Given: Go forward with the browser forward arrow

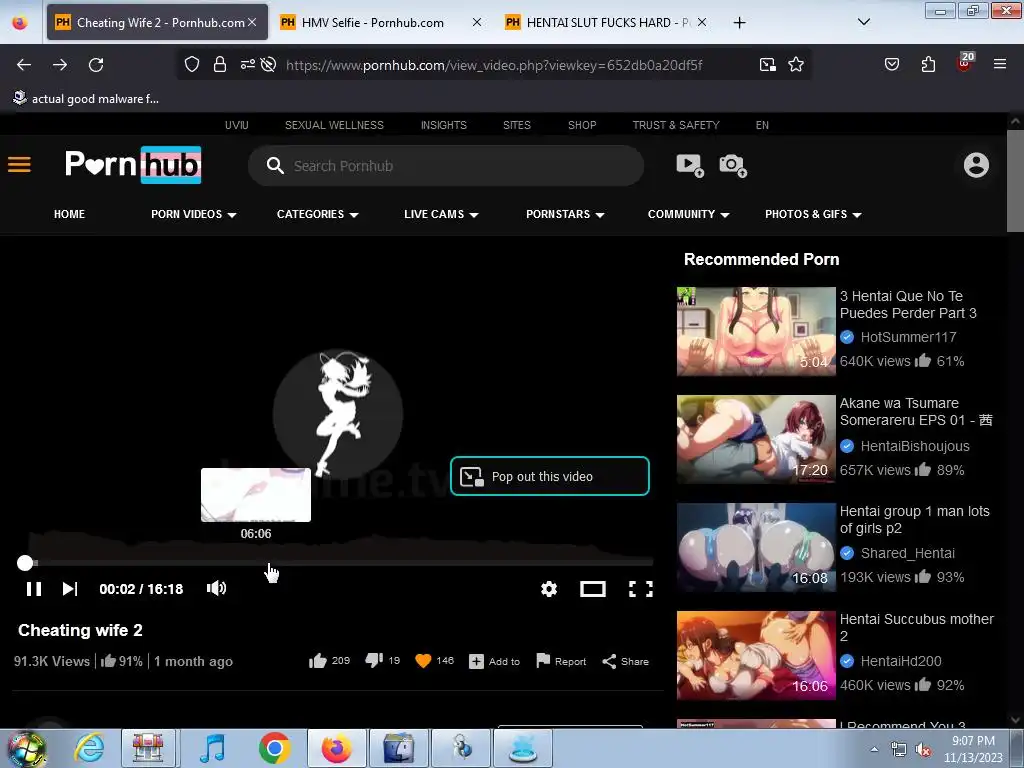Looking at the screenshot, I should point(60,65).
